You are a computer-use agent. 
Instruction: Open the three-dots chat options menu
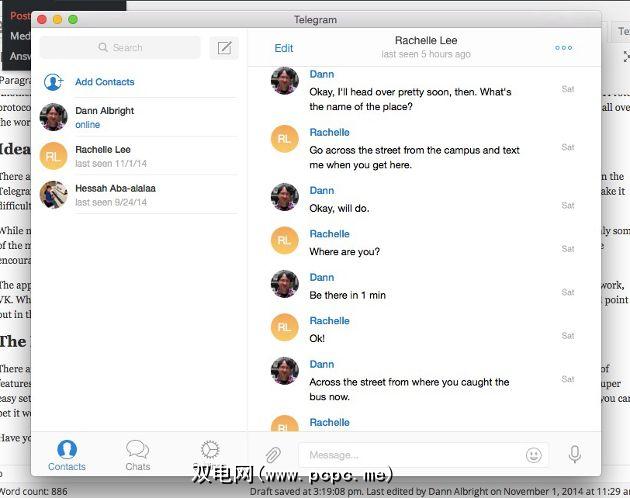click(563, 48)
